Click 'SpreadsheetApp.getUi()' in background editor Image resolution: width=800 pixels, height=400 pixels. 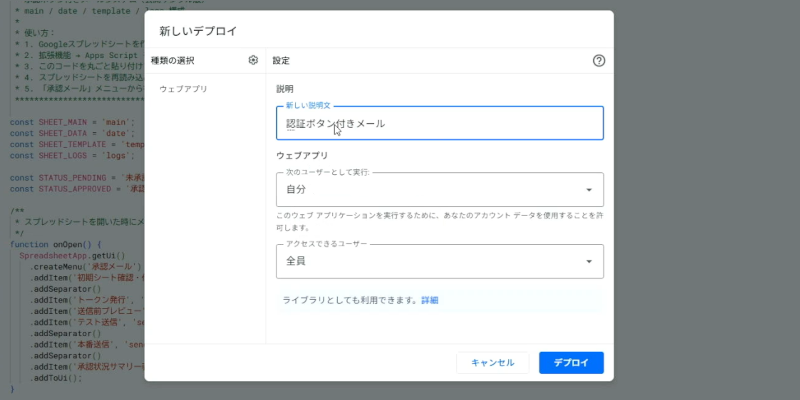click(72, 256)
